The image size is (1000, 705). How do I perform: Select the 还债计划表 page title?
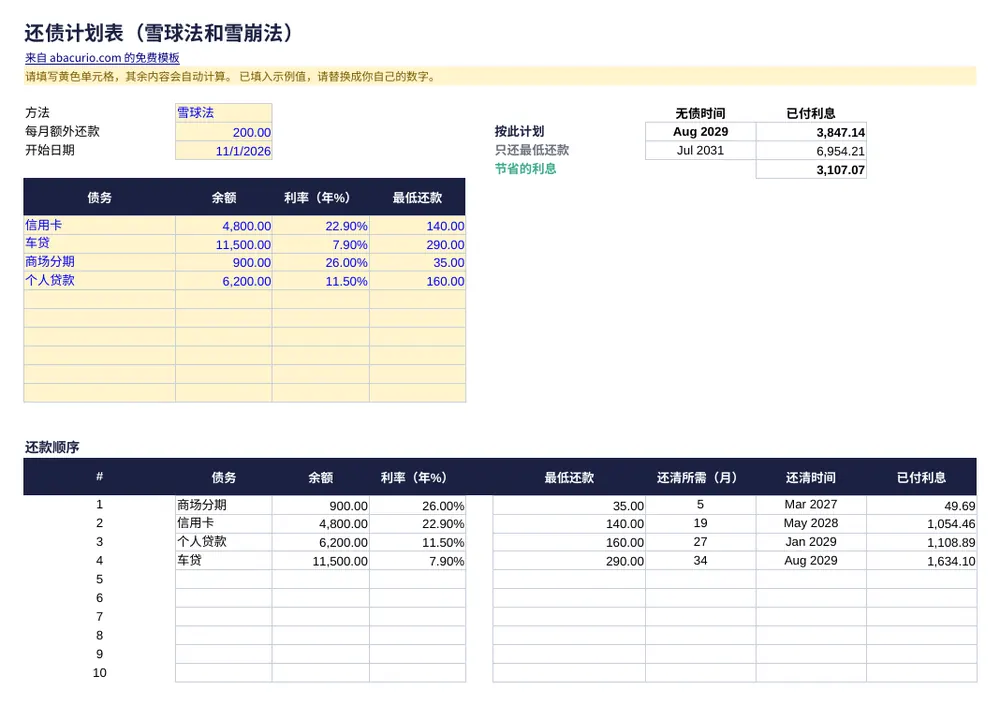(159, 33)
